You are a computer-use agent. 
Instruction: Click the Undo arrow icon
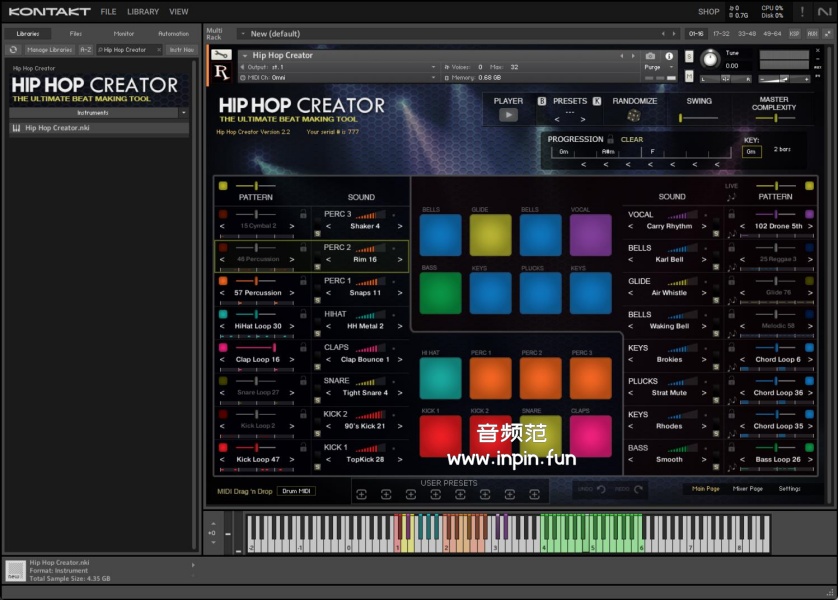click(x=601, y=489)
